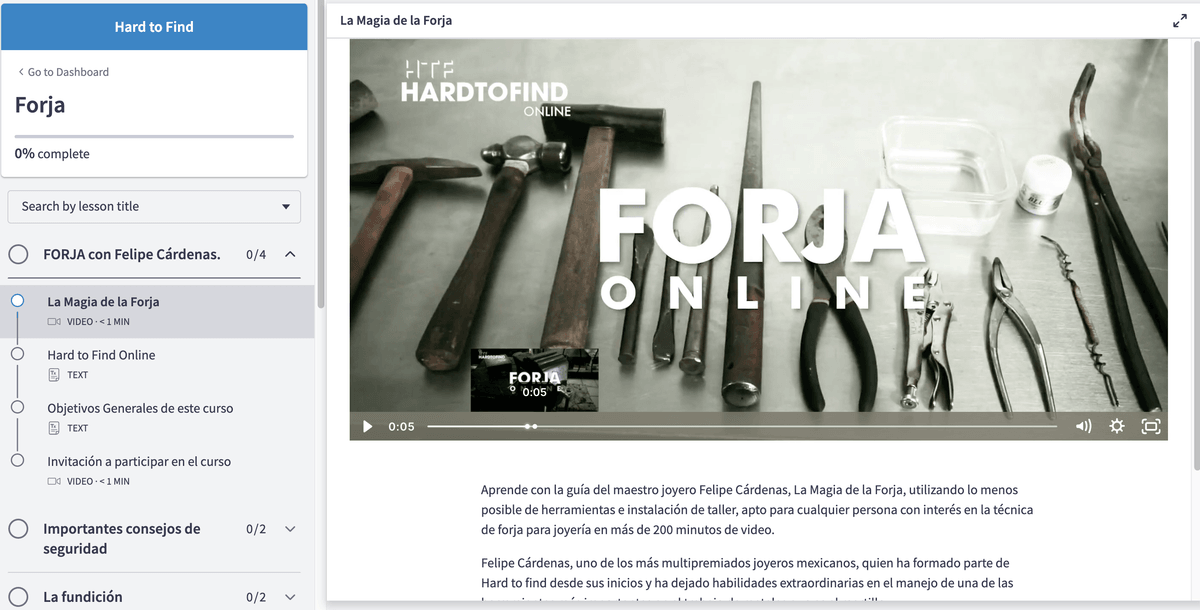This screenshot has width=1200, height=610.
Task: Mute the video with the volume icon
Action: pyautogui.click(x=1084, y=426)
